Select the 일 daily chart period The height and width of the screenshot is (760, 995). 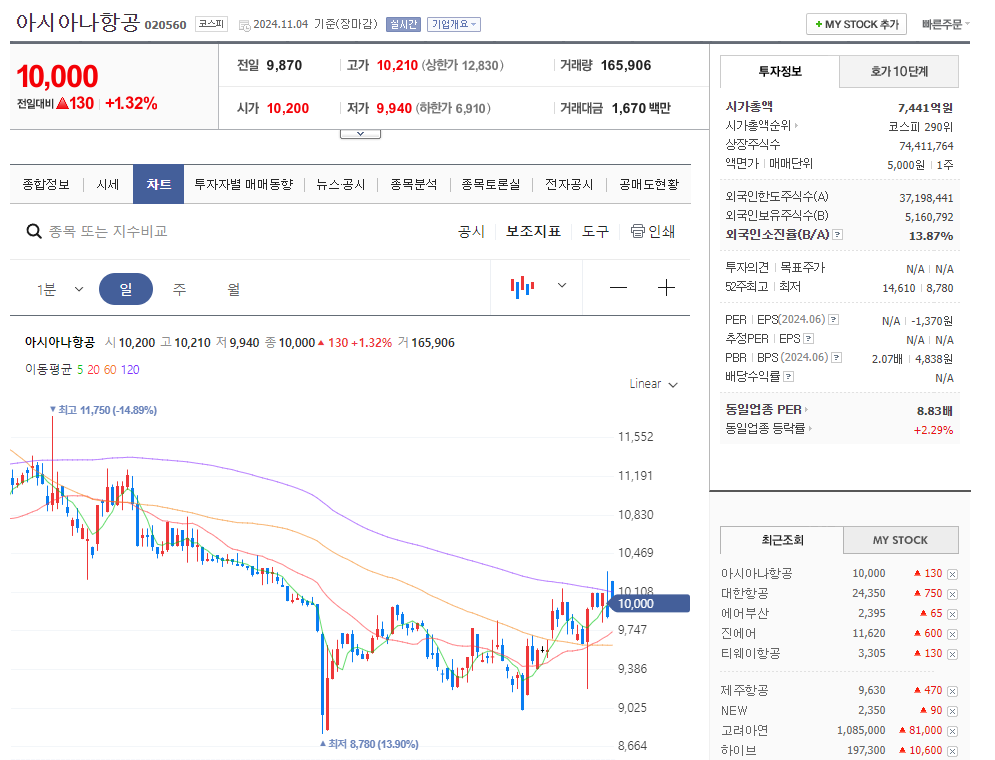pyautogui.click(x=126, y=289)
